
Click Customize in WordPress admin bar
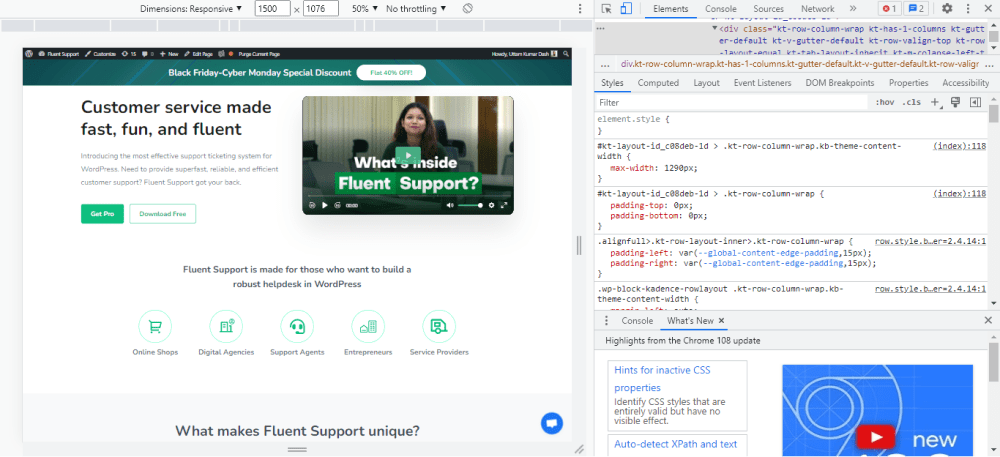coord(100,54)
